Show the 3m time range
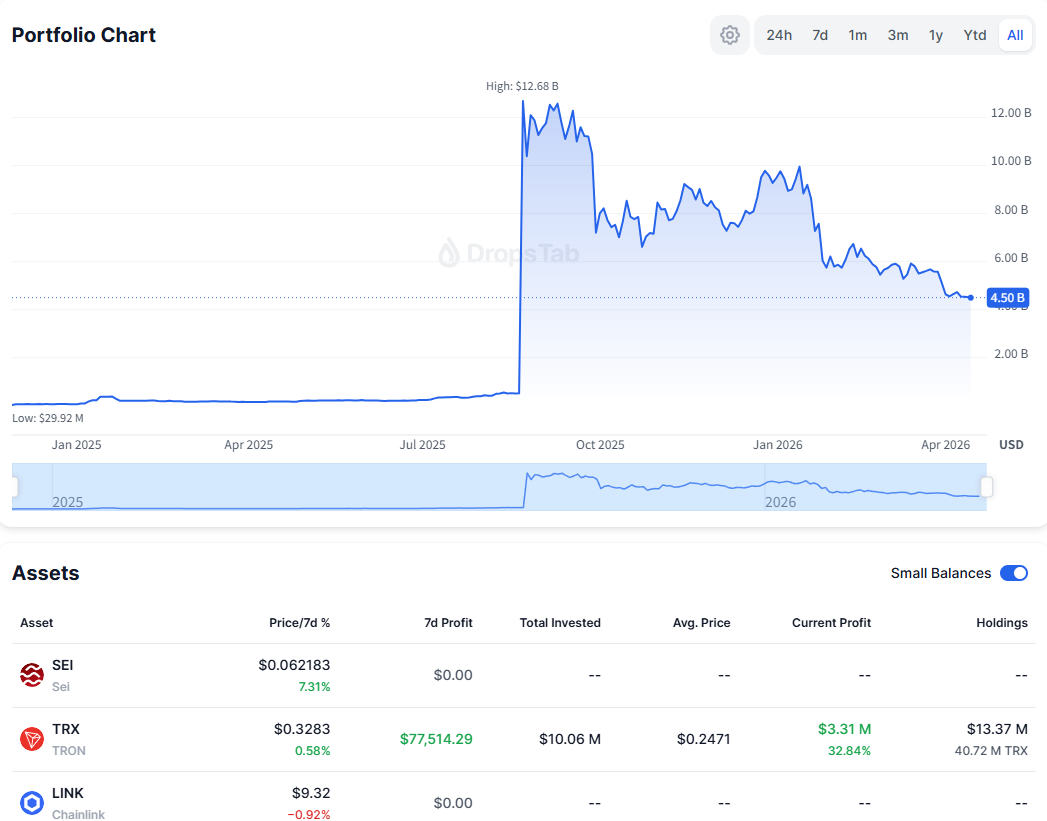 coord(898,35)
